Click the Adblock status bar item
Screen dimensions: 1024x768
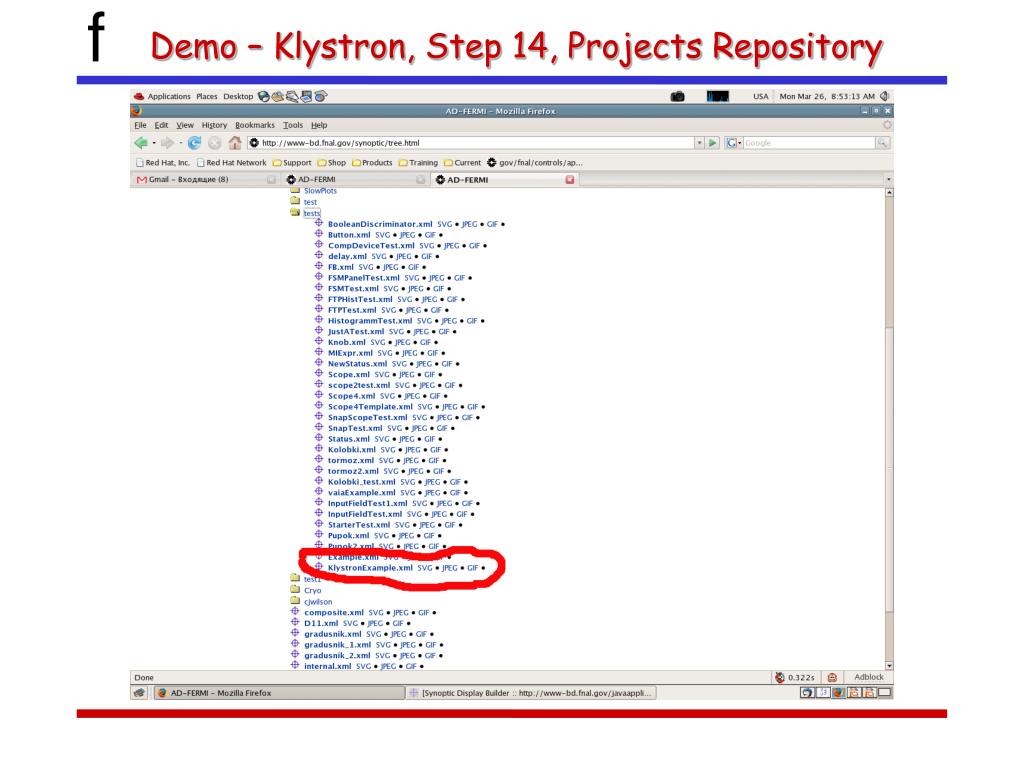tap(869, 677)
